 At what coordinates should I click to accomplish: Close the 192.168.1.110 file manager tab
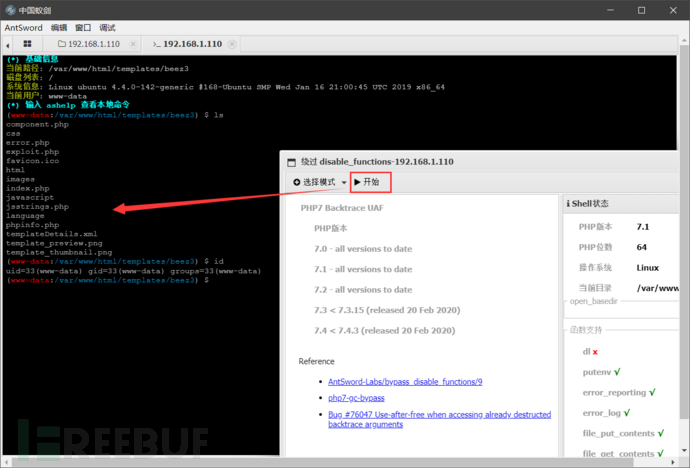pos(133,44)
